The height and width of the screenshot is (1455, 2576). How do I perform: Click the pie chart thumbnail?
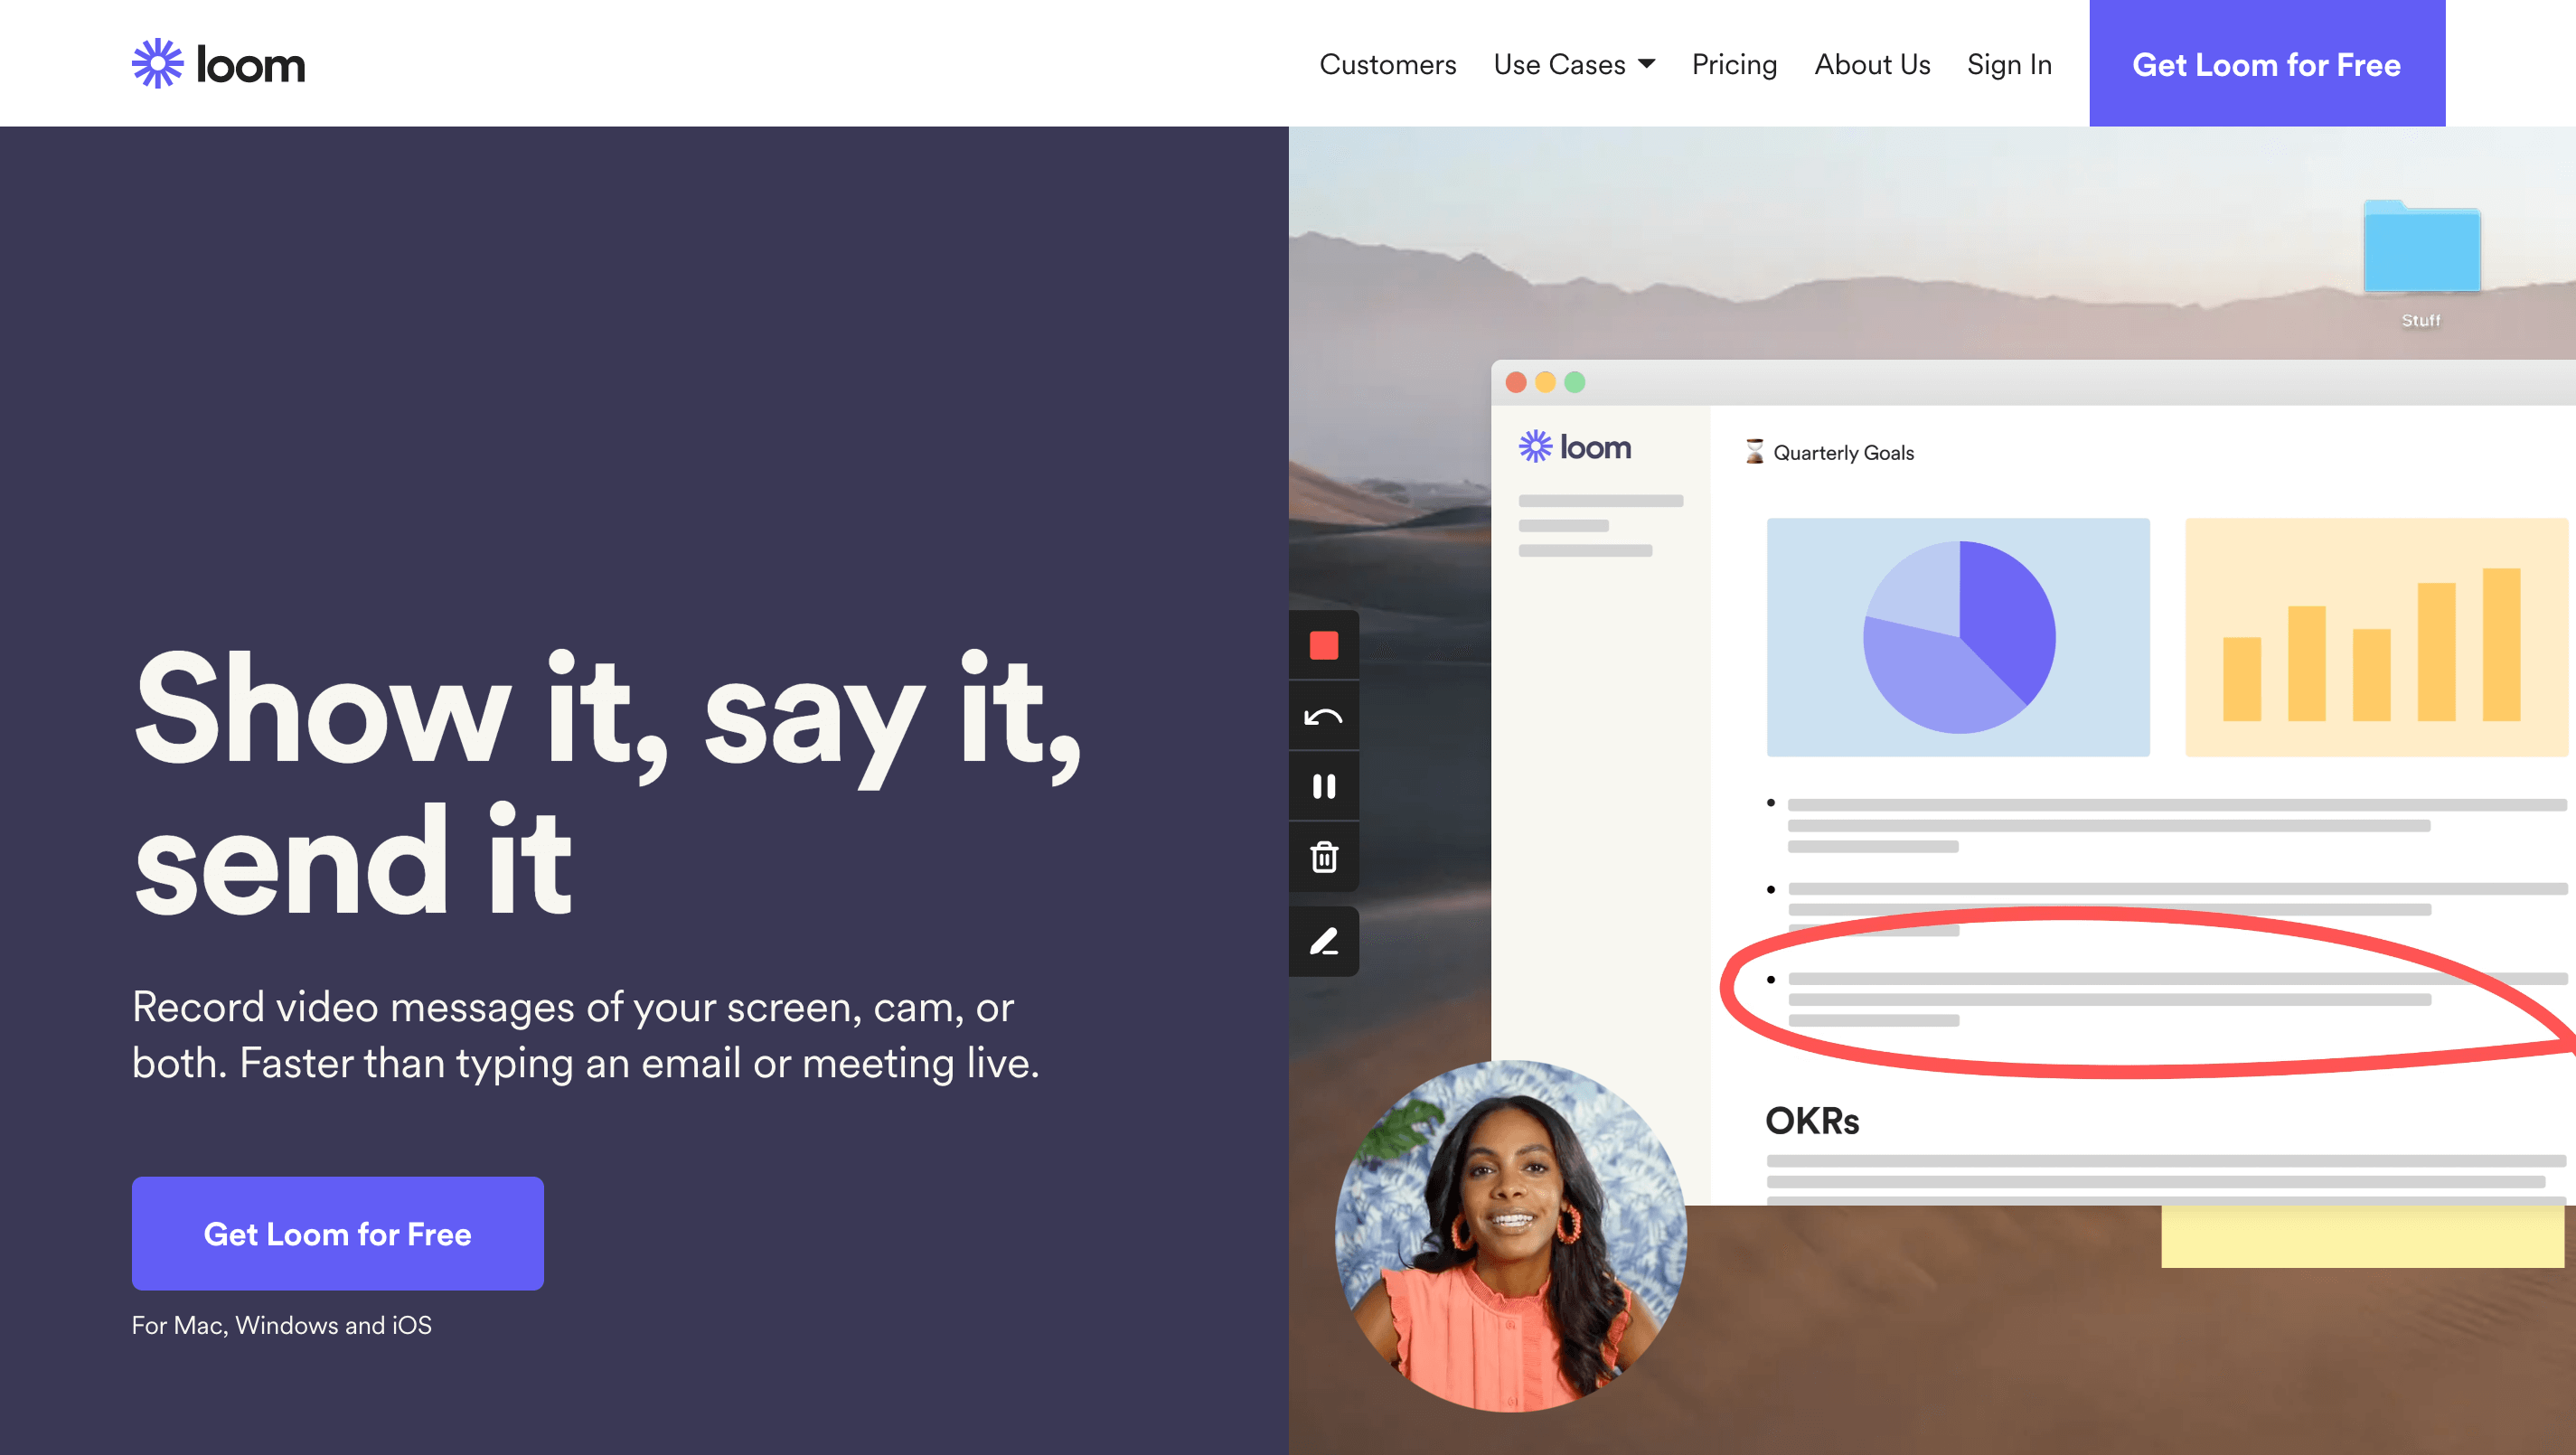click(1957, 637)
